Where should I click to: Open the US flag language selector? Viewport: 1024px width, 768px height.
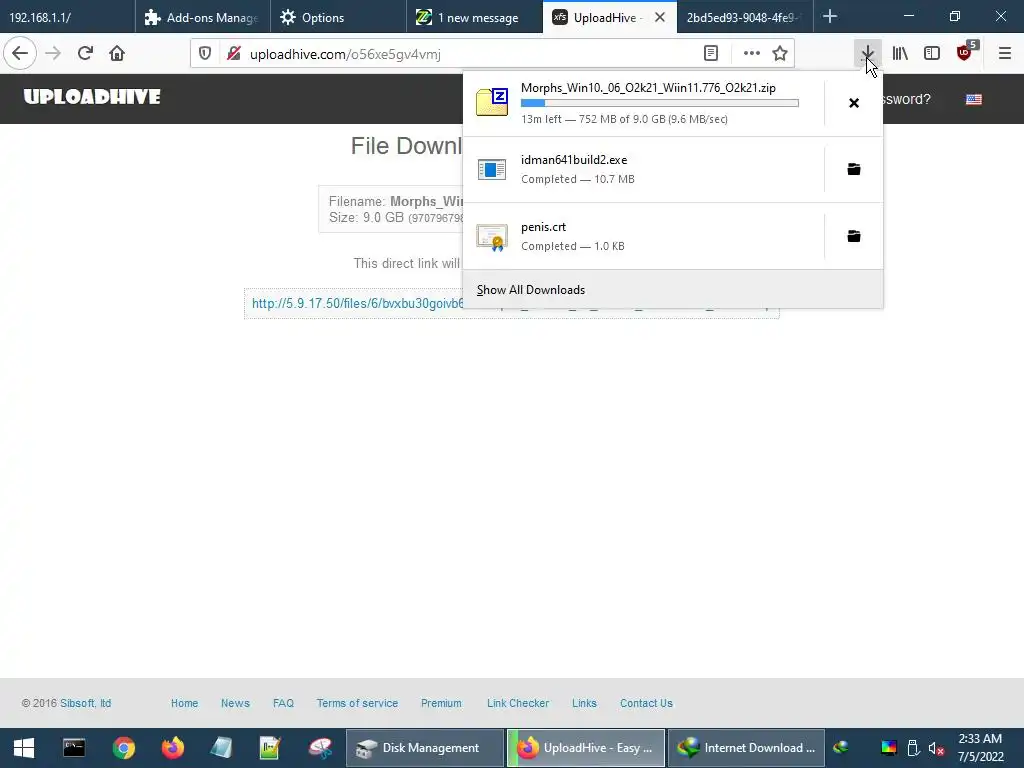(974, 99)
